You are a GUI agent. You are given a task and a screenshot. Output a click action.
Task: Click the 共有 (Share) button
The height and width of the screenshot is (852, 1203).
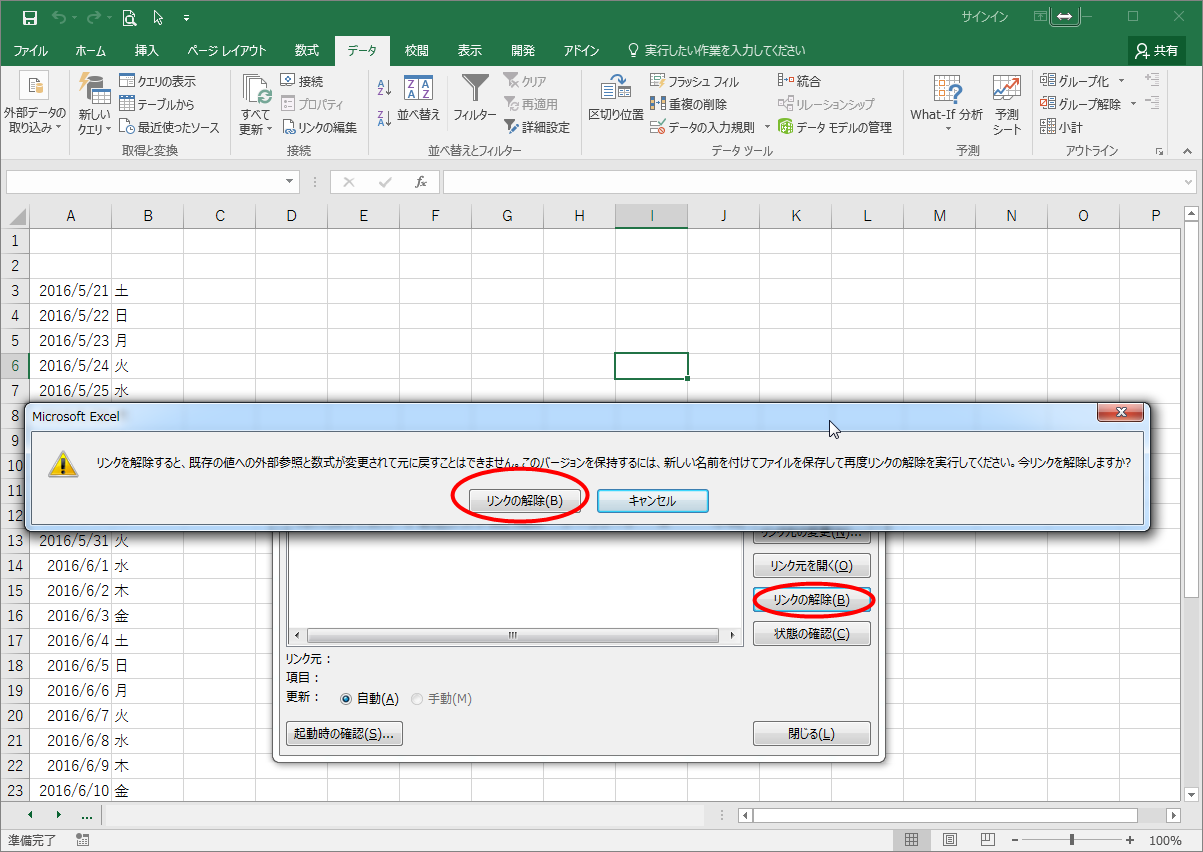[1157, 51]
